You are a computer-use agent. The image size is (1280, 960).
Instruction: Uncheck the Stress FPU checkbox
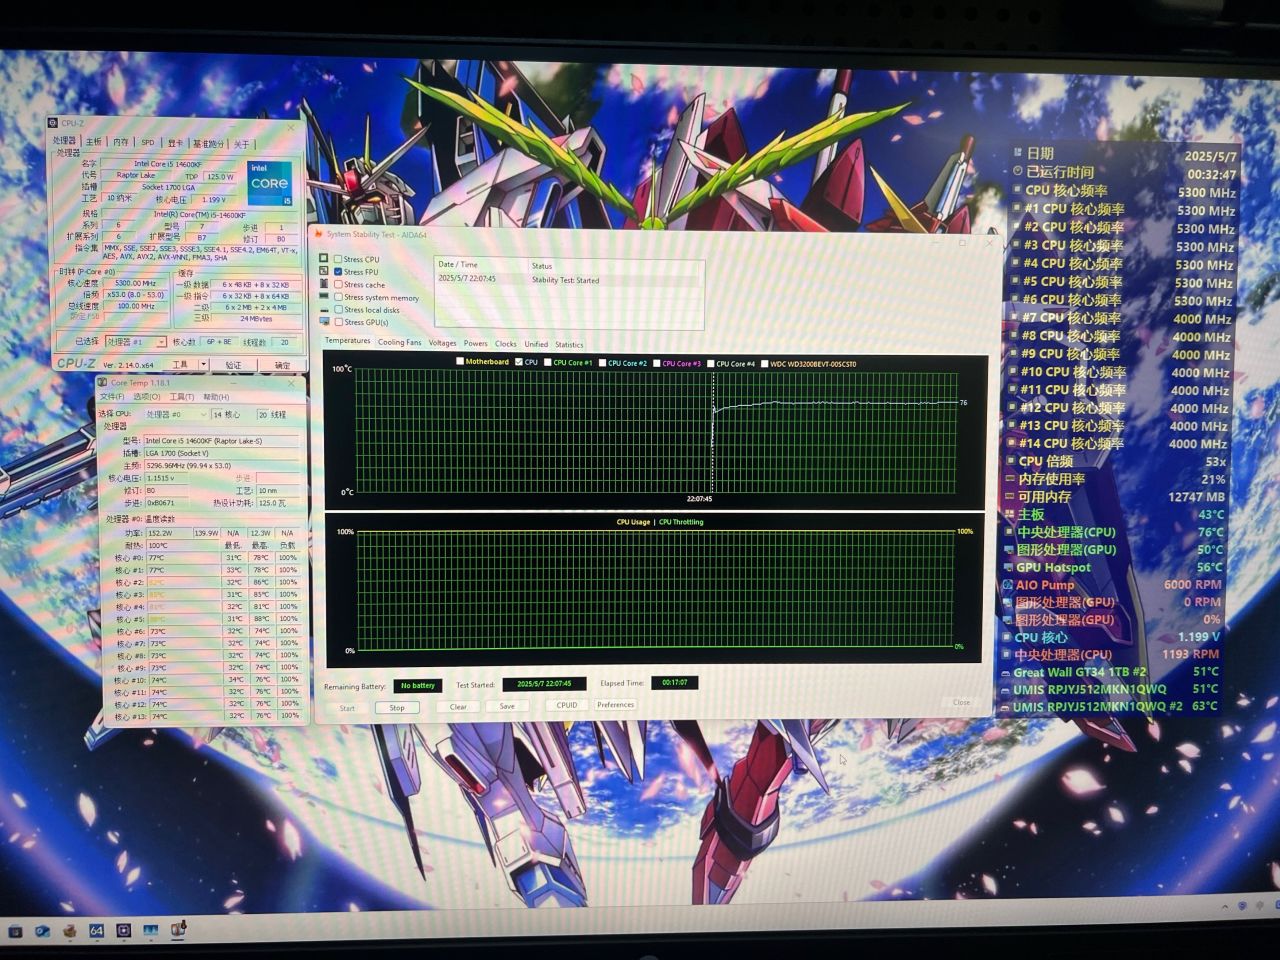click(x=338, y=272)
